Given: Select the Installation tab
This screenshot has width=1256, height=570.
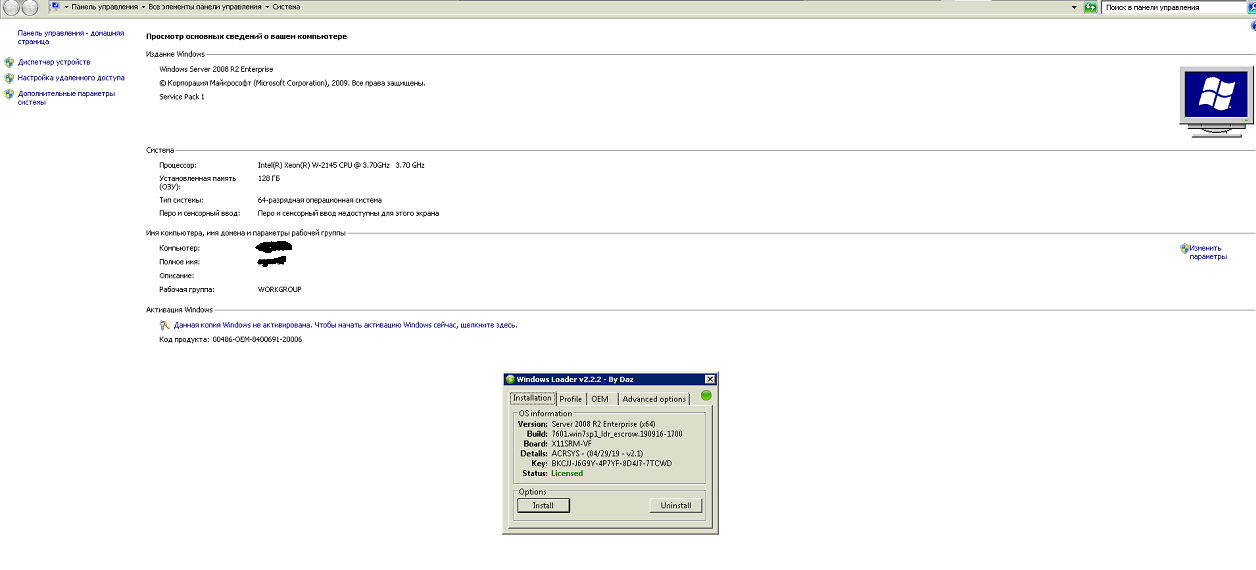Looking at the screenshot, I should click(532, 398).
